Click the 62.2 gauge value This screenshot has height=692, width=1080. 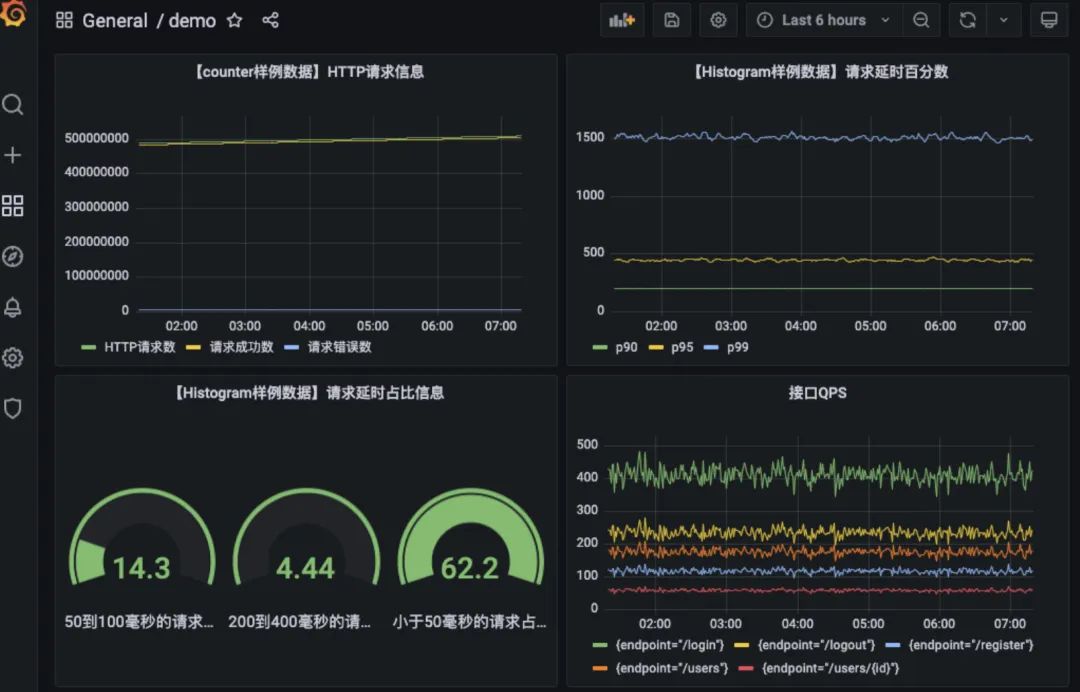[x=470, y=568]
